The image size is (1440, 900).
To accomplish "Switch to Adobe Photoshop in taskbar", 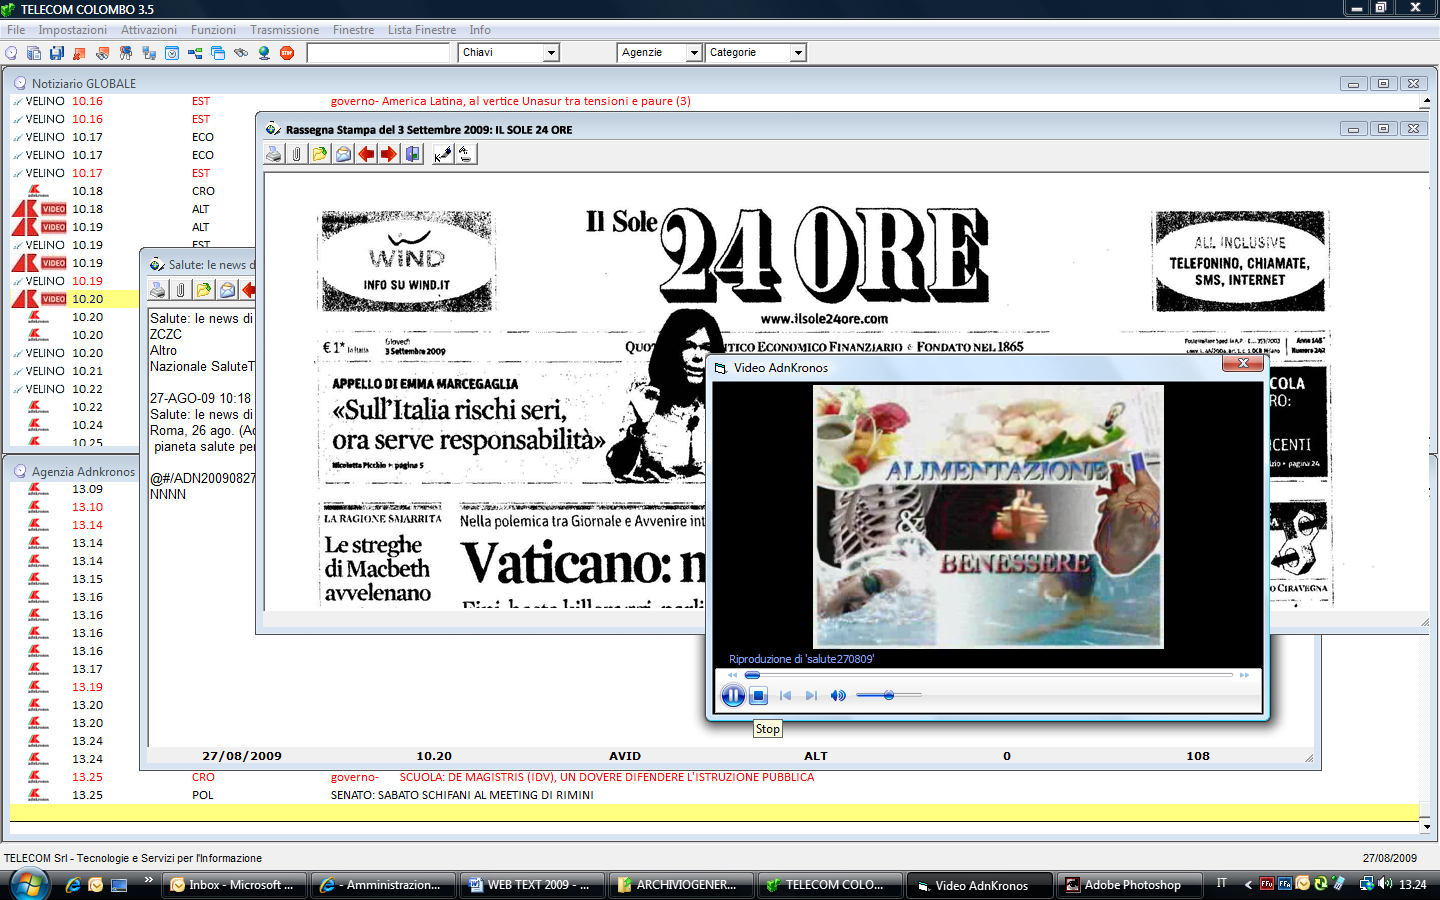I will coord(1129,885).
